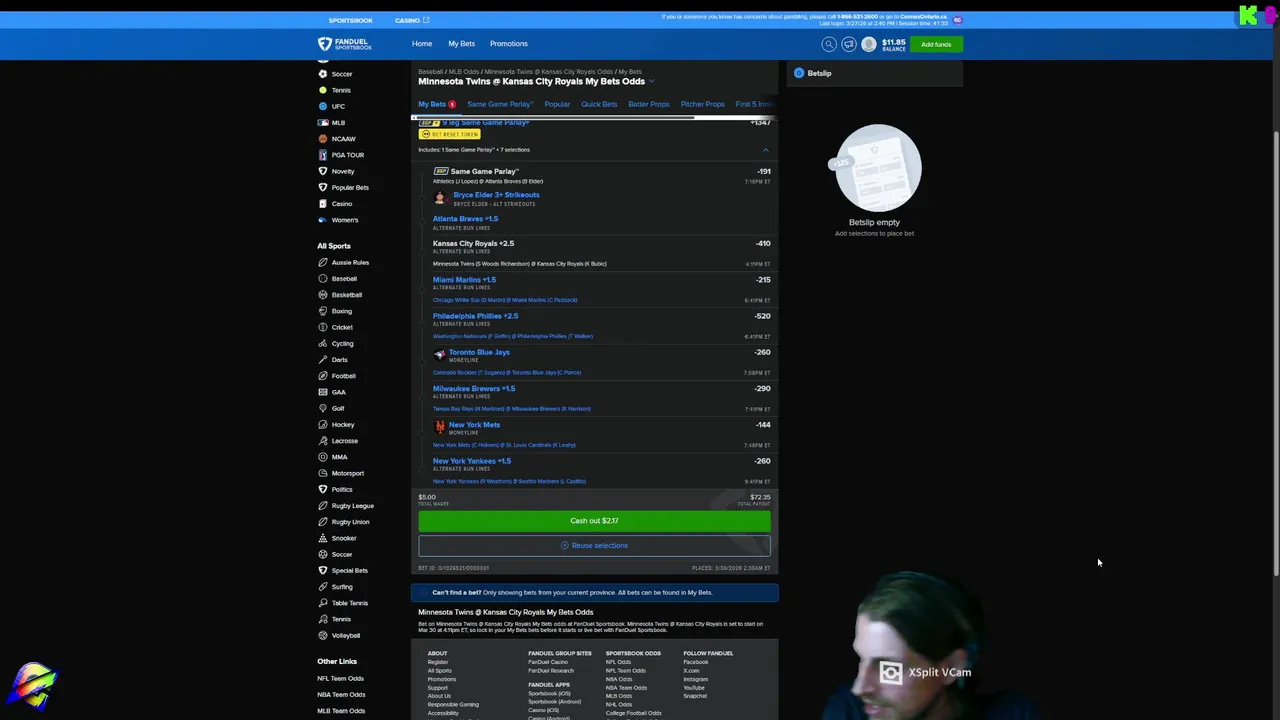Click the RG responsible gaming badge
Viewport: 1280px width, 720px height.
(x=957, y=19)
